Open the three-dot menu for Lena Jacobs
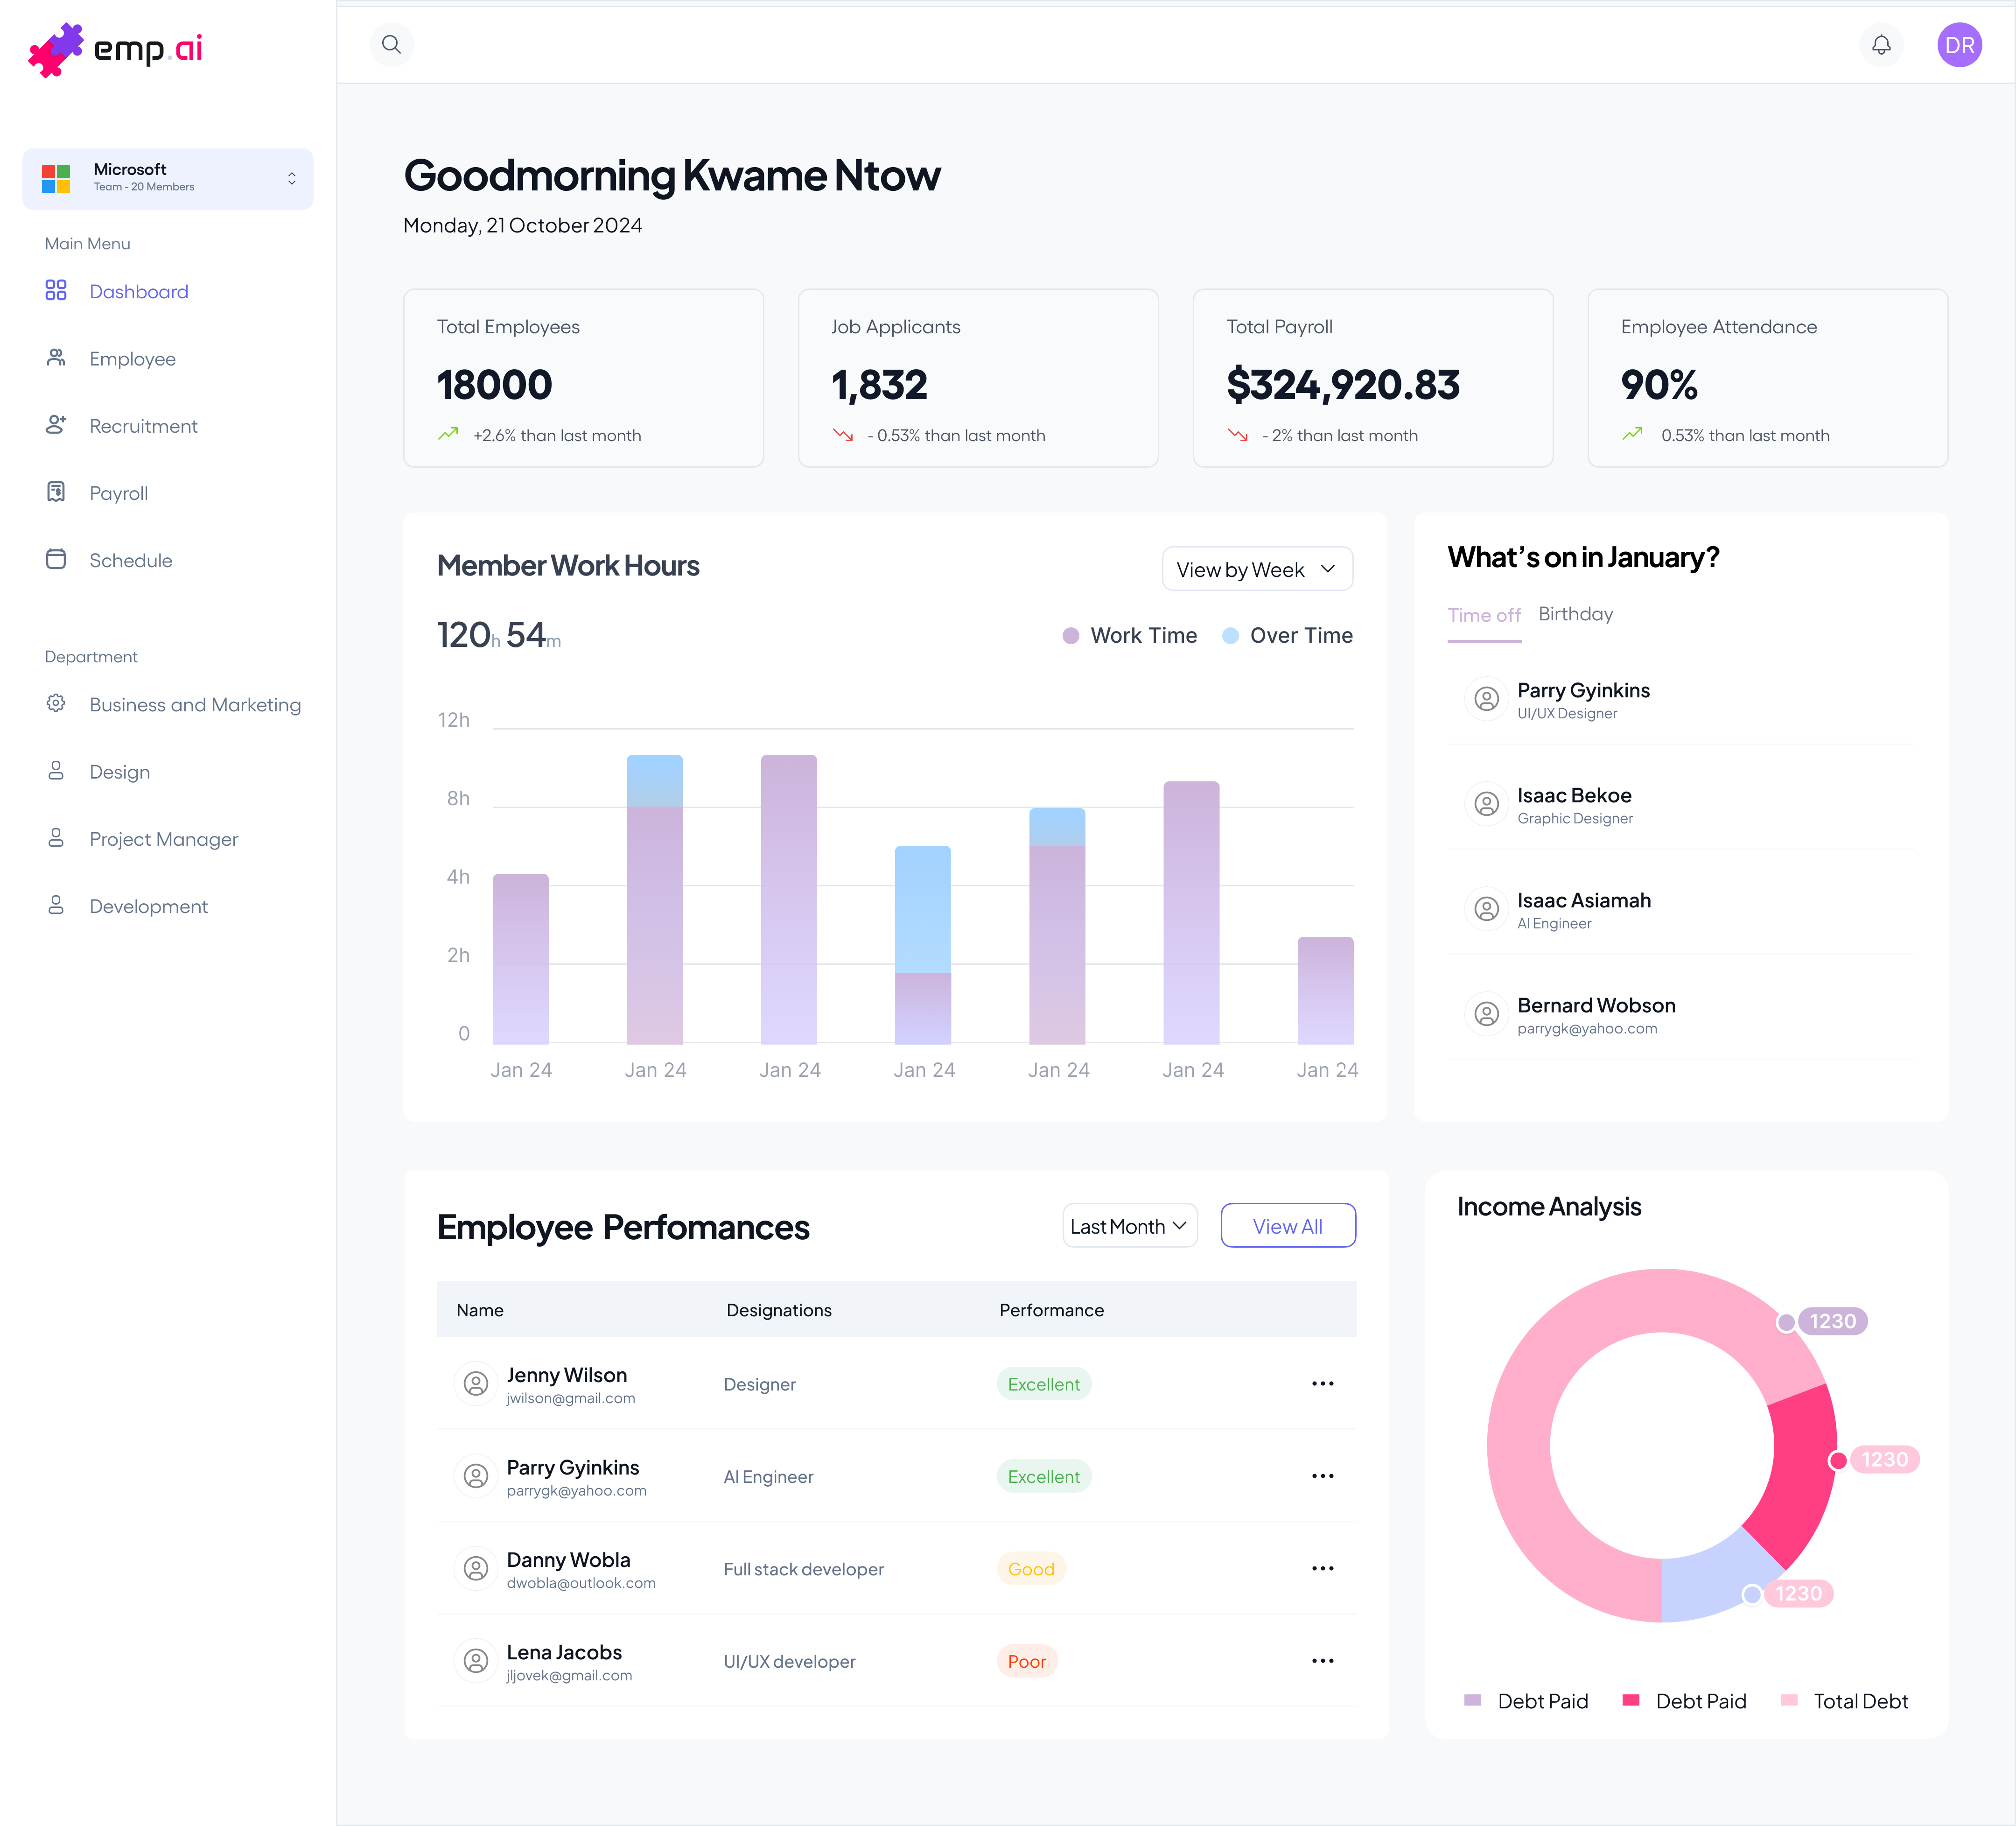This screenshot has width=2016, height=1826. click(1322, 1661)
